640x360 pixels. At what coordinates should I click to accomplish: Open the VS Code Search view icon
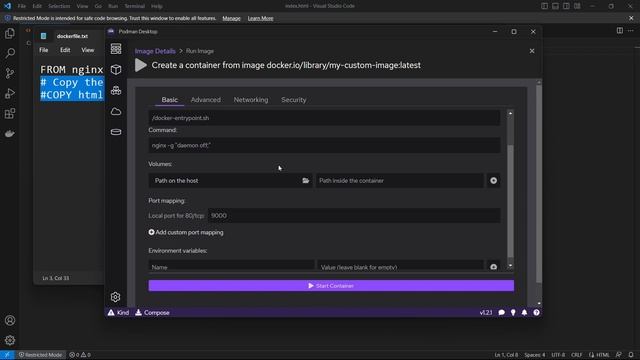(x=10, y=53)
